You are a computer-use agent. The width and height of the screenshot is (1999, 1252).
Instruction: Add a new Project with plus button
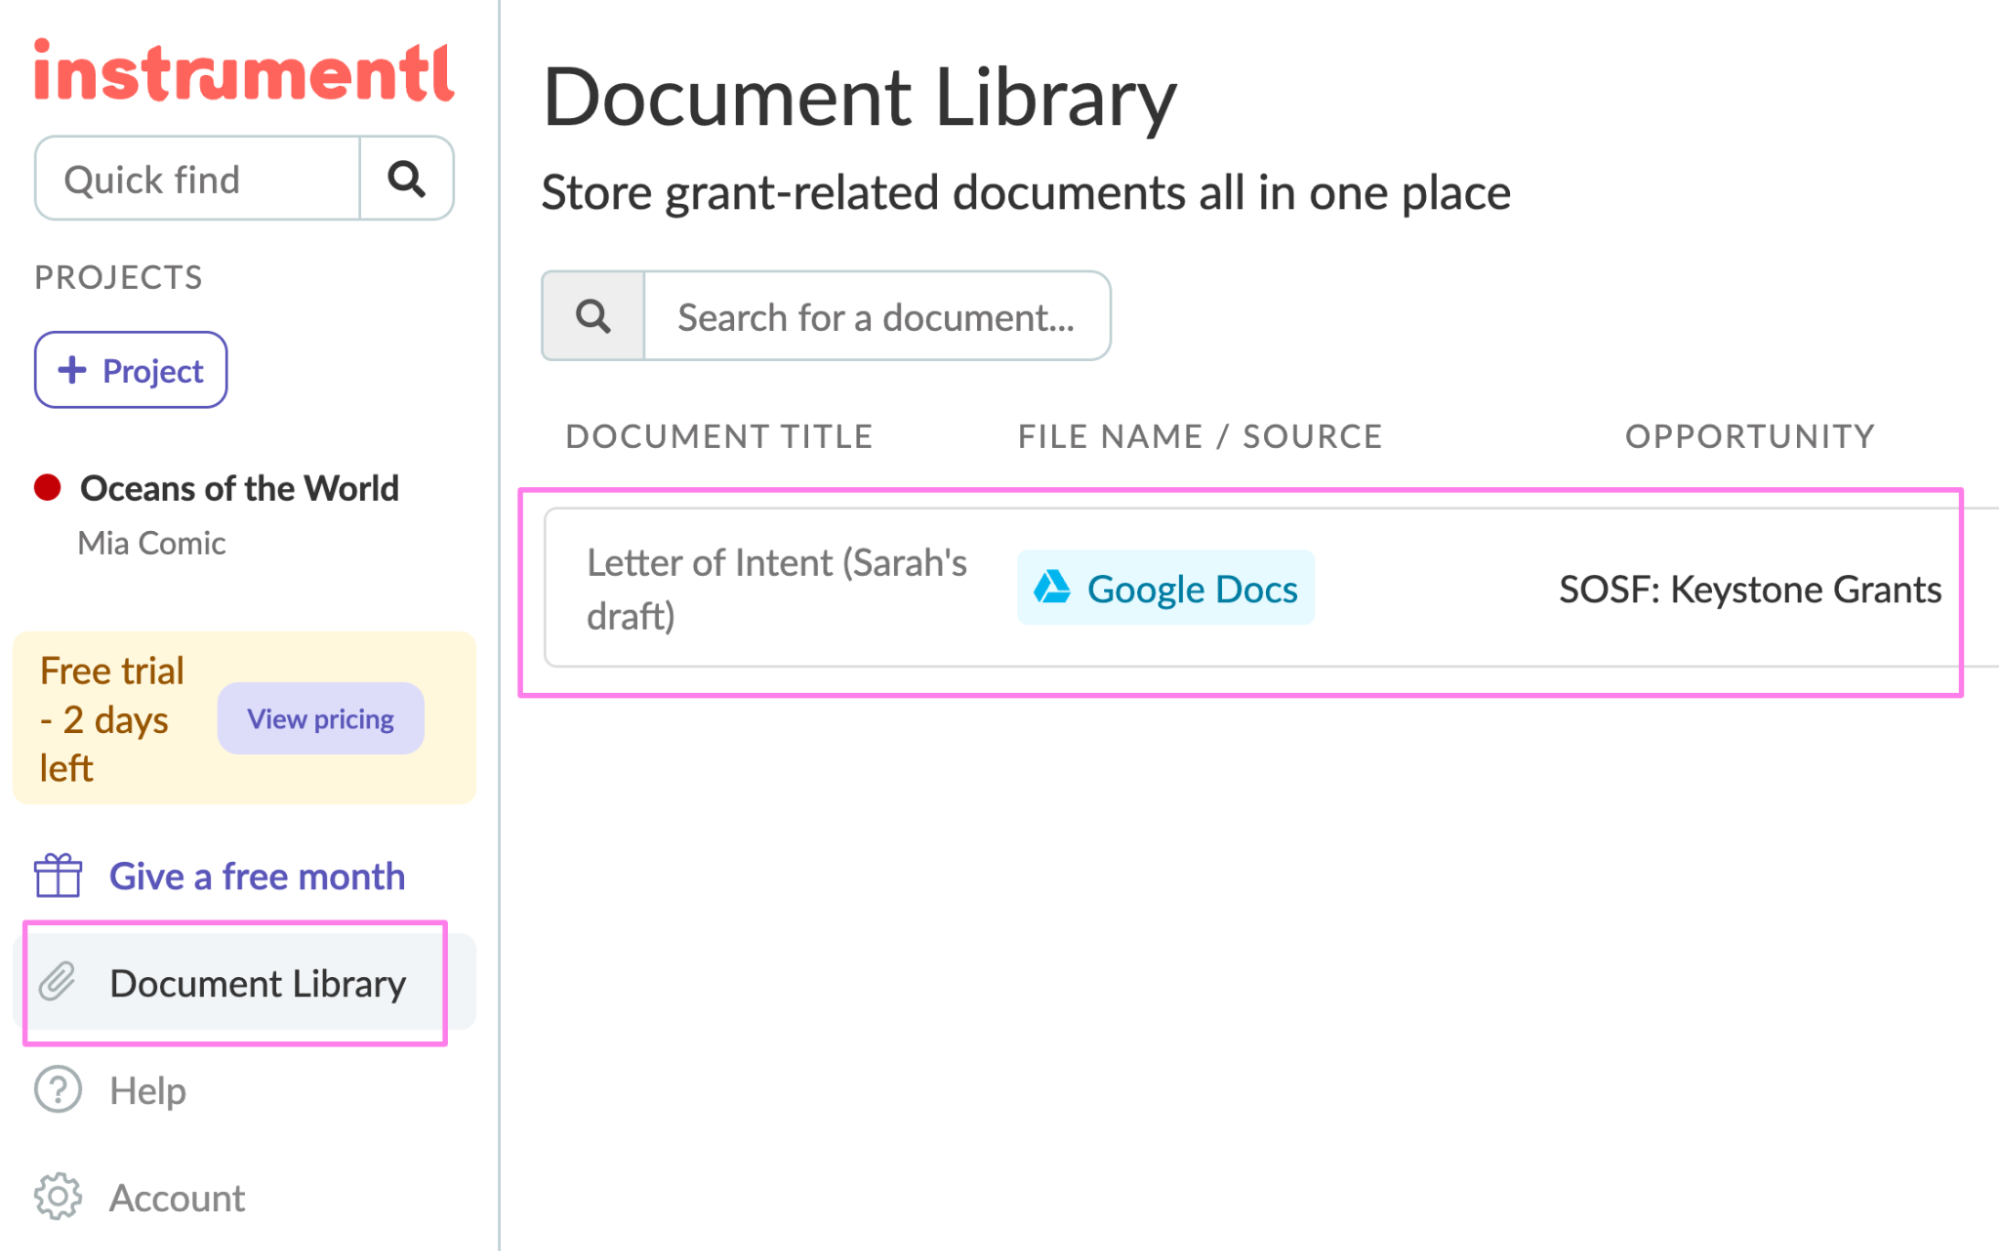131,370
